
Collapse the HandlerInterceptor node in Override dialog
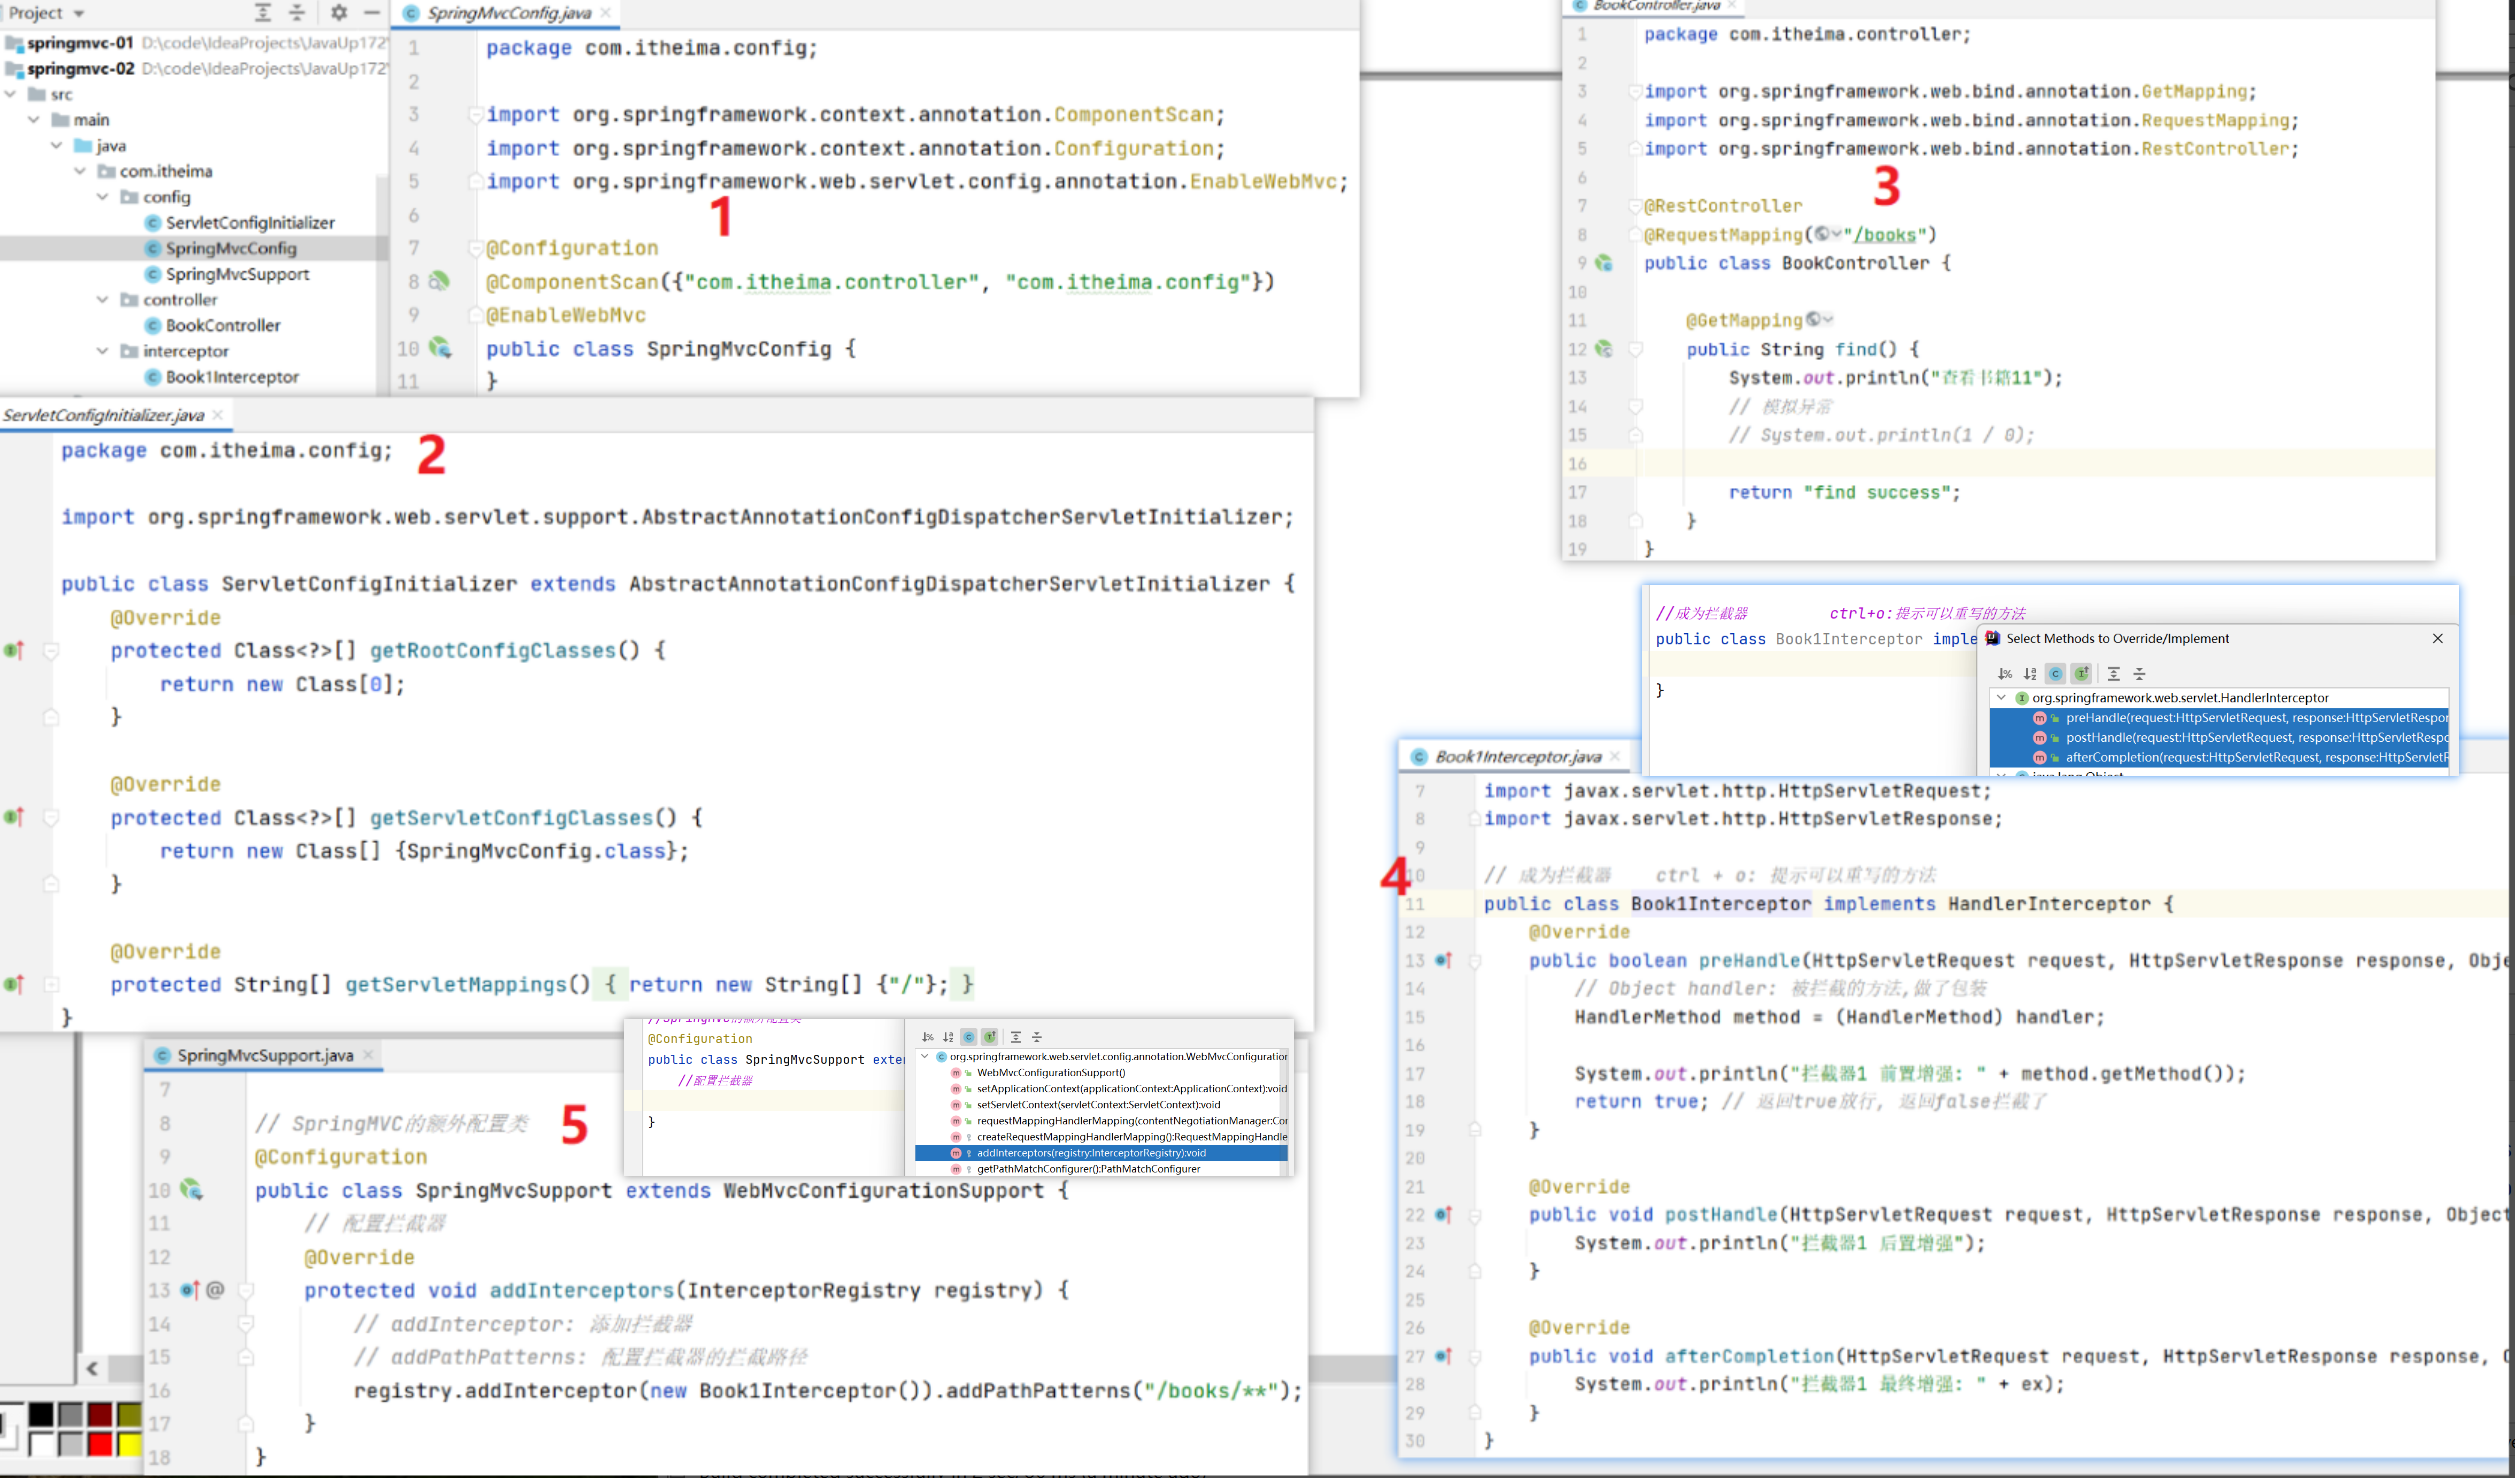(x=2001, y=698)
